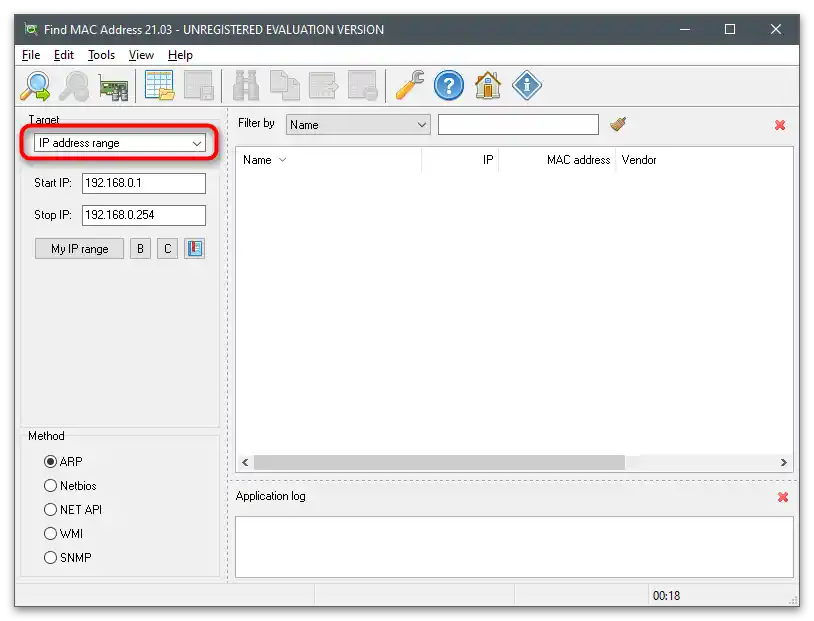
Task: Click Start IP input field
Action: [x=144, y=183]
